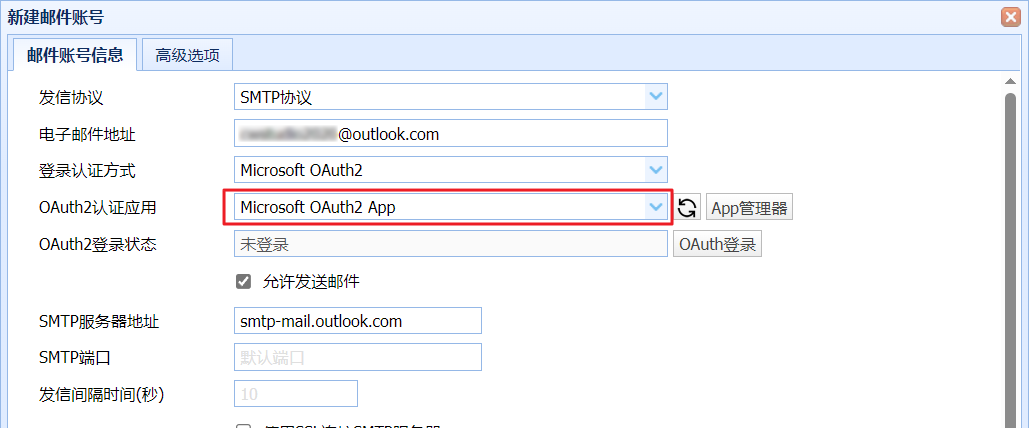The image size is (1029, 428).
Task: Click the scrollbar up arrow
Action: pos(1011,81)
